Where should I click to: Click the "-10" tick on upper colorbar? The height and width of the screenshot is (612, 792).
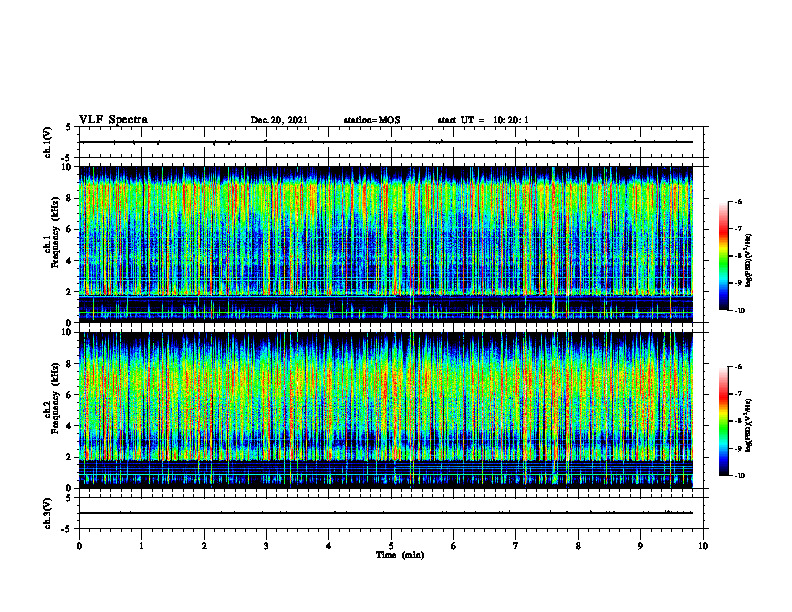tap(739, 311)
